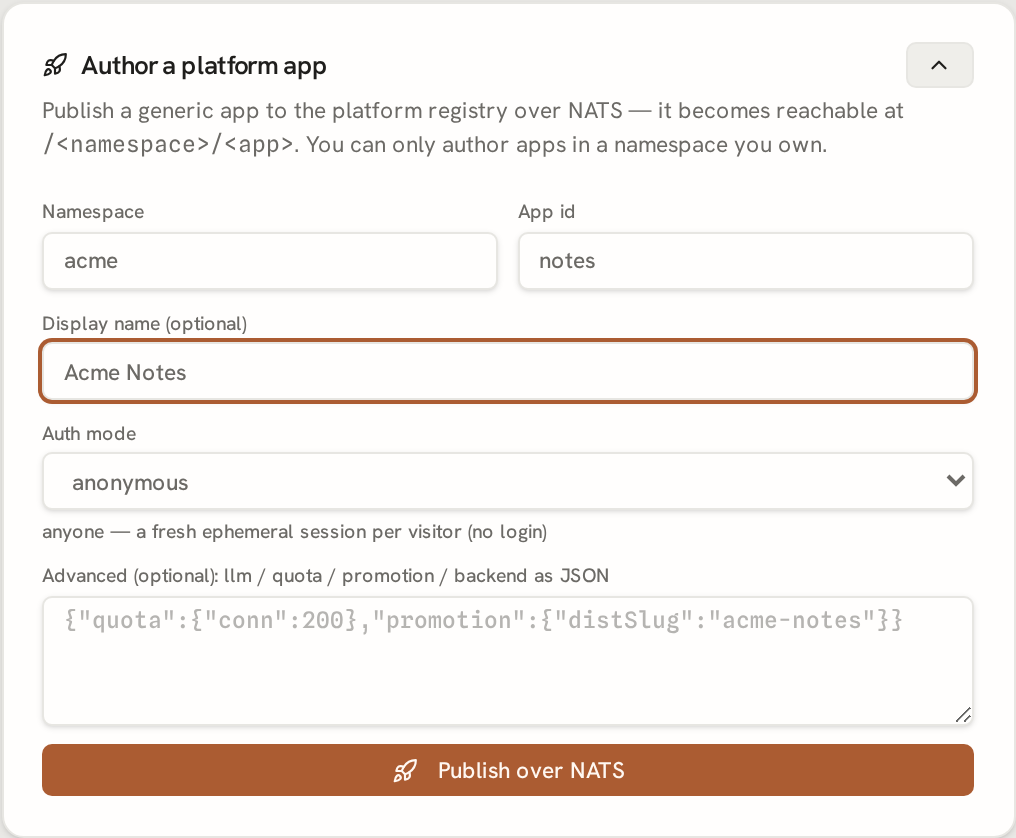Click the Advanced JSON textarea
The height and width of the screenshot is (838, 1016).
point(508,660)
